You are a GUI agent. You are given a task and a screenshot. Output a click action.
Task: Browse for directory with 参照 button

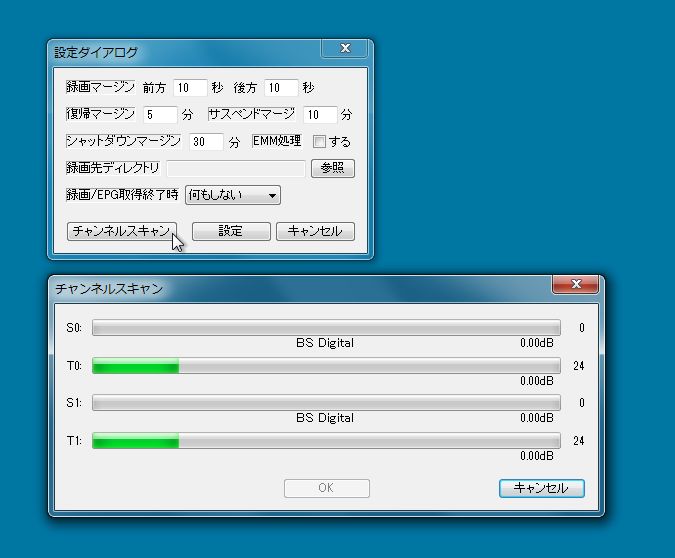pos(333,168)
